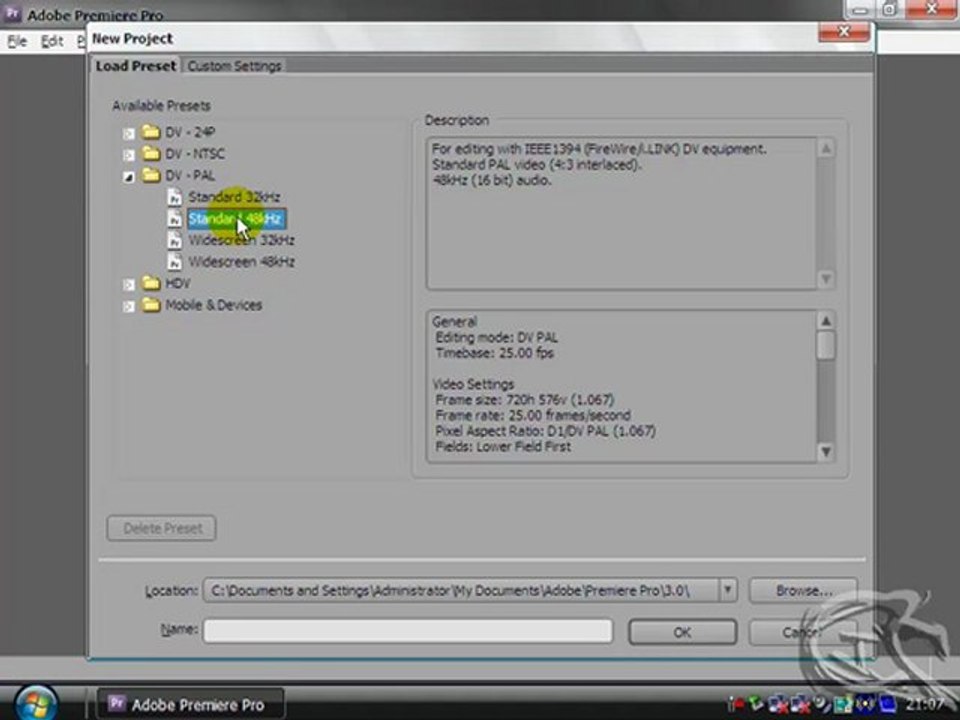
Task: Open the Location path dropdown arrow
Action: click(x=727, y=590)
